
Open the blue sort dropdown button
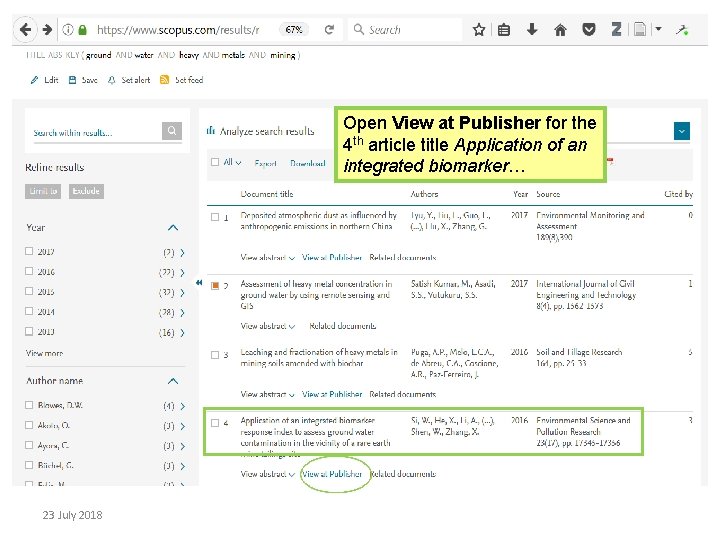point(682,131)
